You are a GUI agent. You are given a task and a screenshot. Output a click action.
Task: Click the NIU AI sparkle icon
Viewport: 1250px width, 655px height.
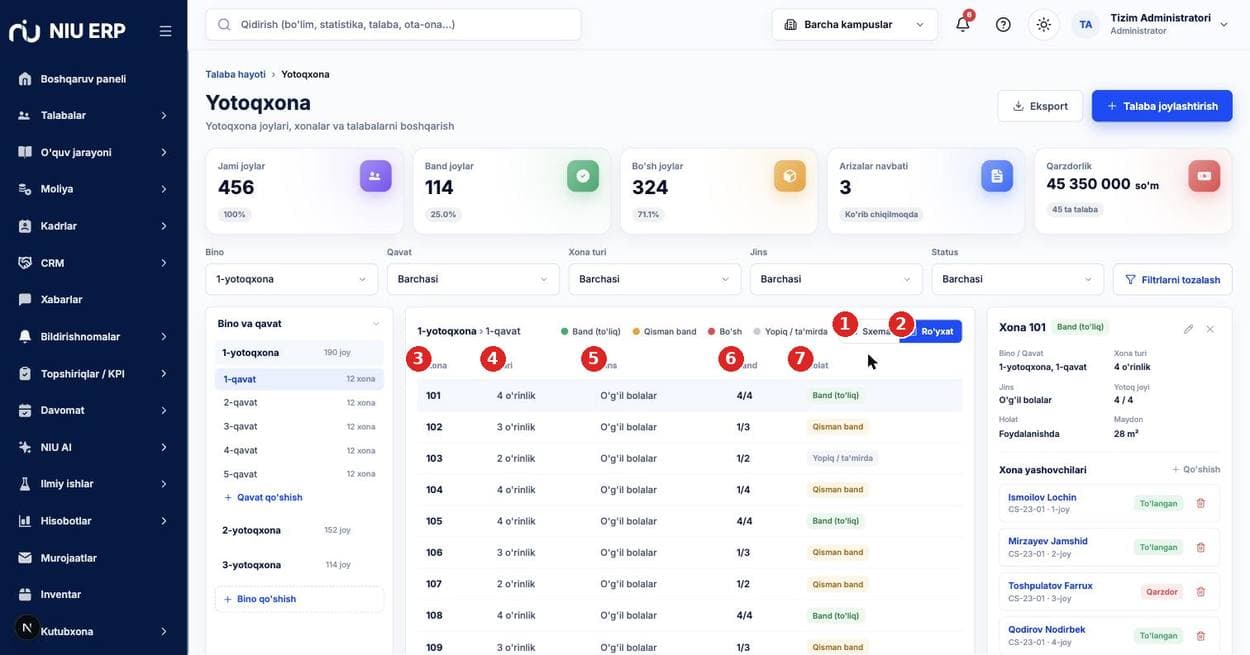pyautogui.click(x=25, y=447)
